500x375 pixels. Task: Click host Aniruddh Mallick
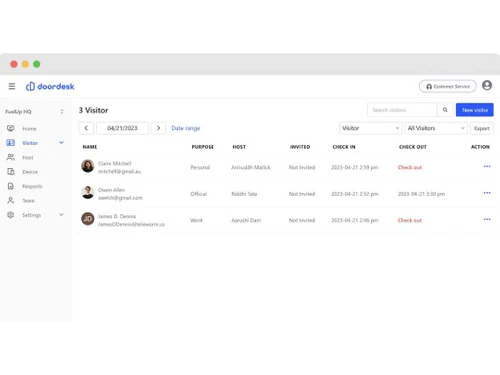point(251,167)
